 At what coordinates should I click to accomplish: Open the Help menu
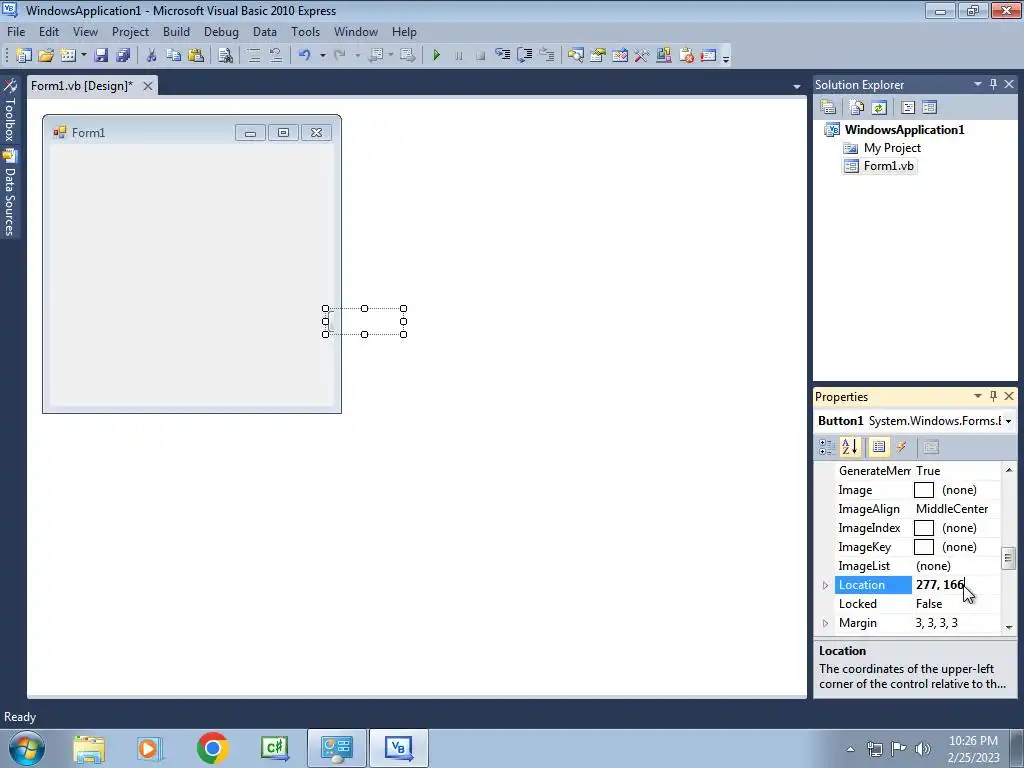404,31
